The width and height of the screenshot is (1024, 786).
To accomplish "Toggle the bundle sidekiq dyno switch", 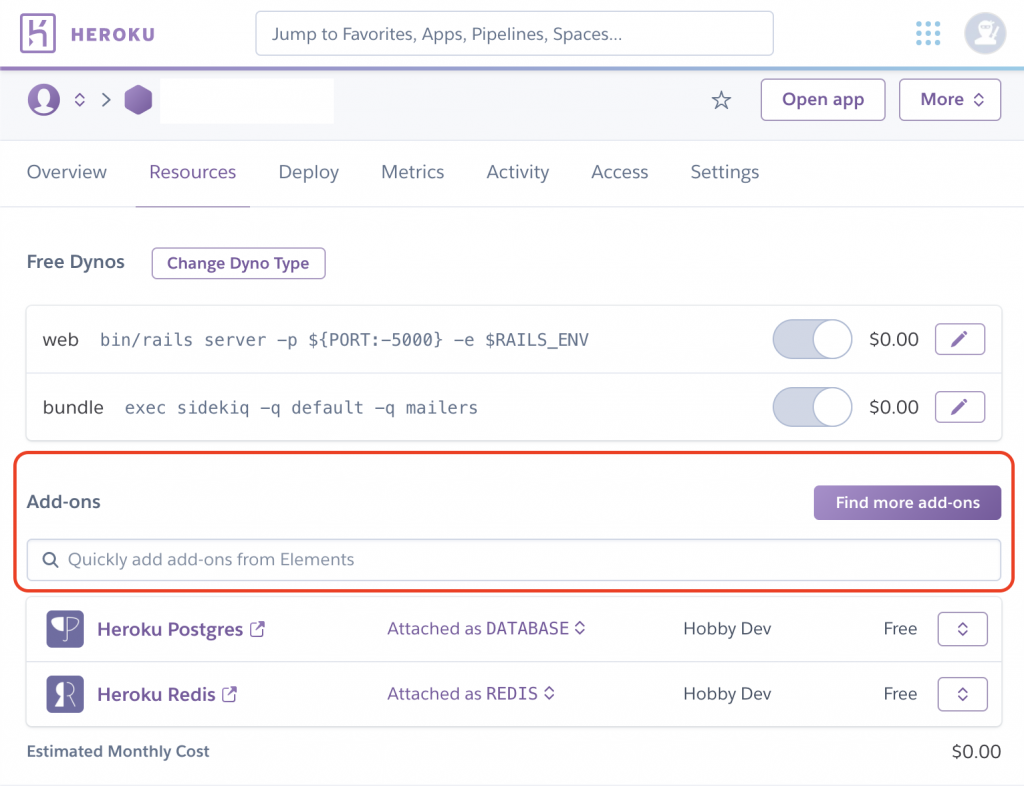I will (812, 407).
